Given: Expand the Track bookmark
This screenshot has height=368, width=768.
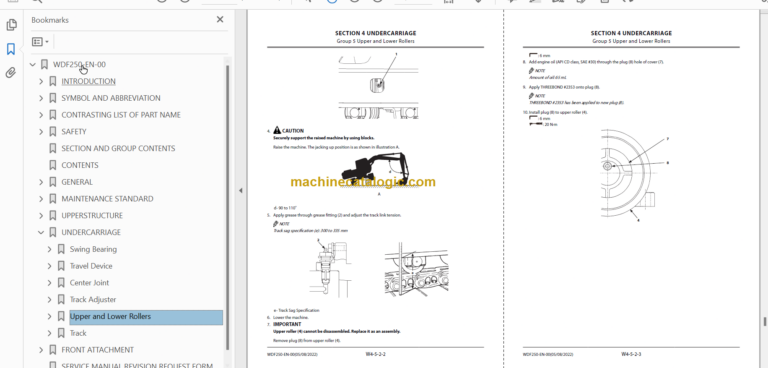Looking at the screenshot, I should [x=49, y=333].
